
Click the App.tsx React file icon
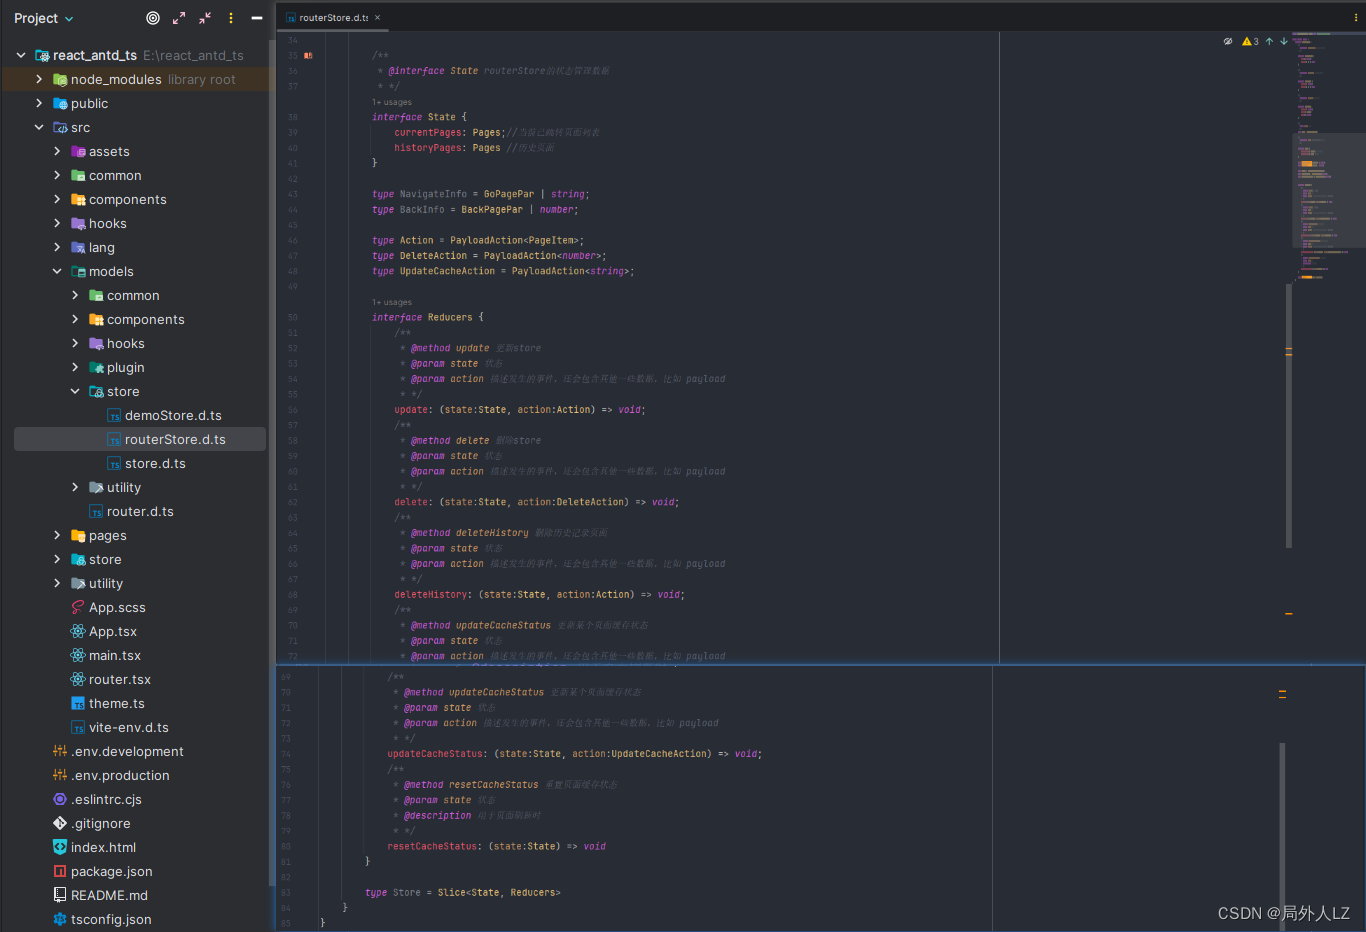[78, 631]
